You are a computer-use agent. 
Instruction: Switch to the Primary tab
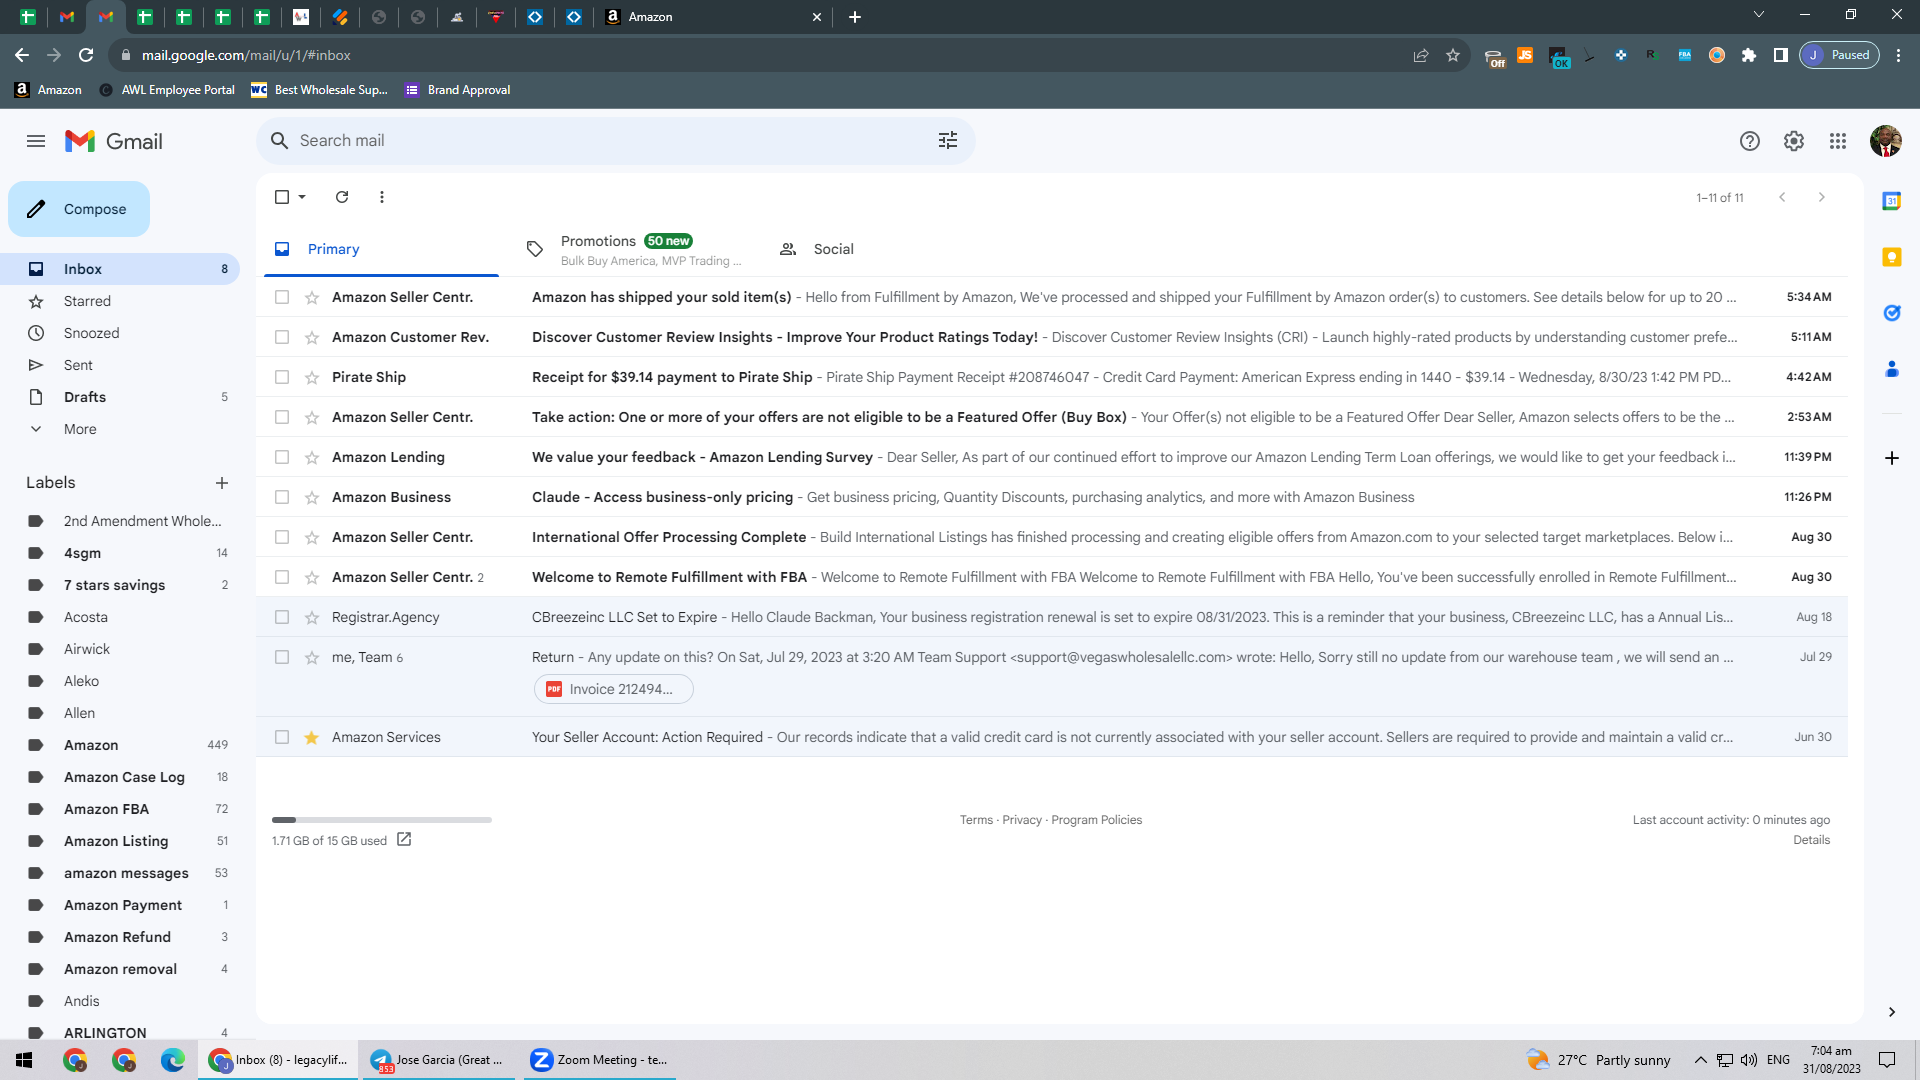[381, 249]
